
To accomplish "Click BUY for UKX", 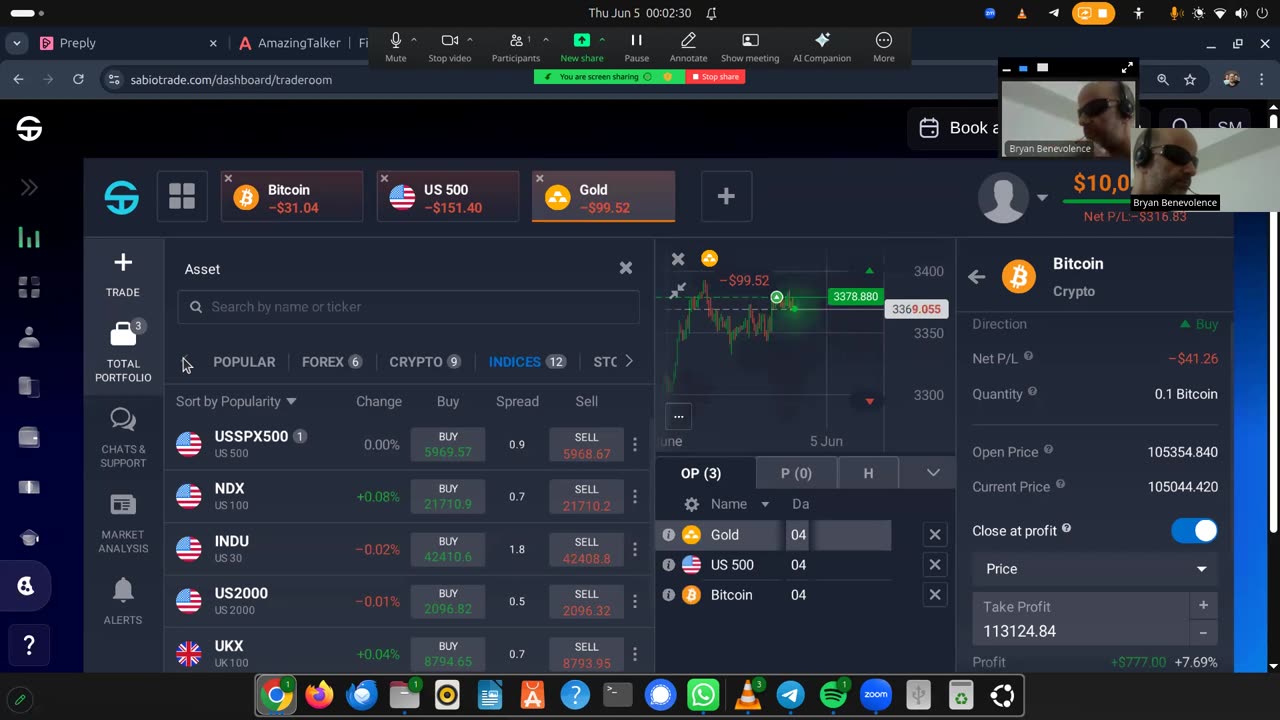I will [448, 653].
